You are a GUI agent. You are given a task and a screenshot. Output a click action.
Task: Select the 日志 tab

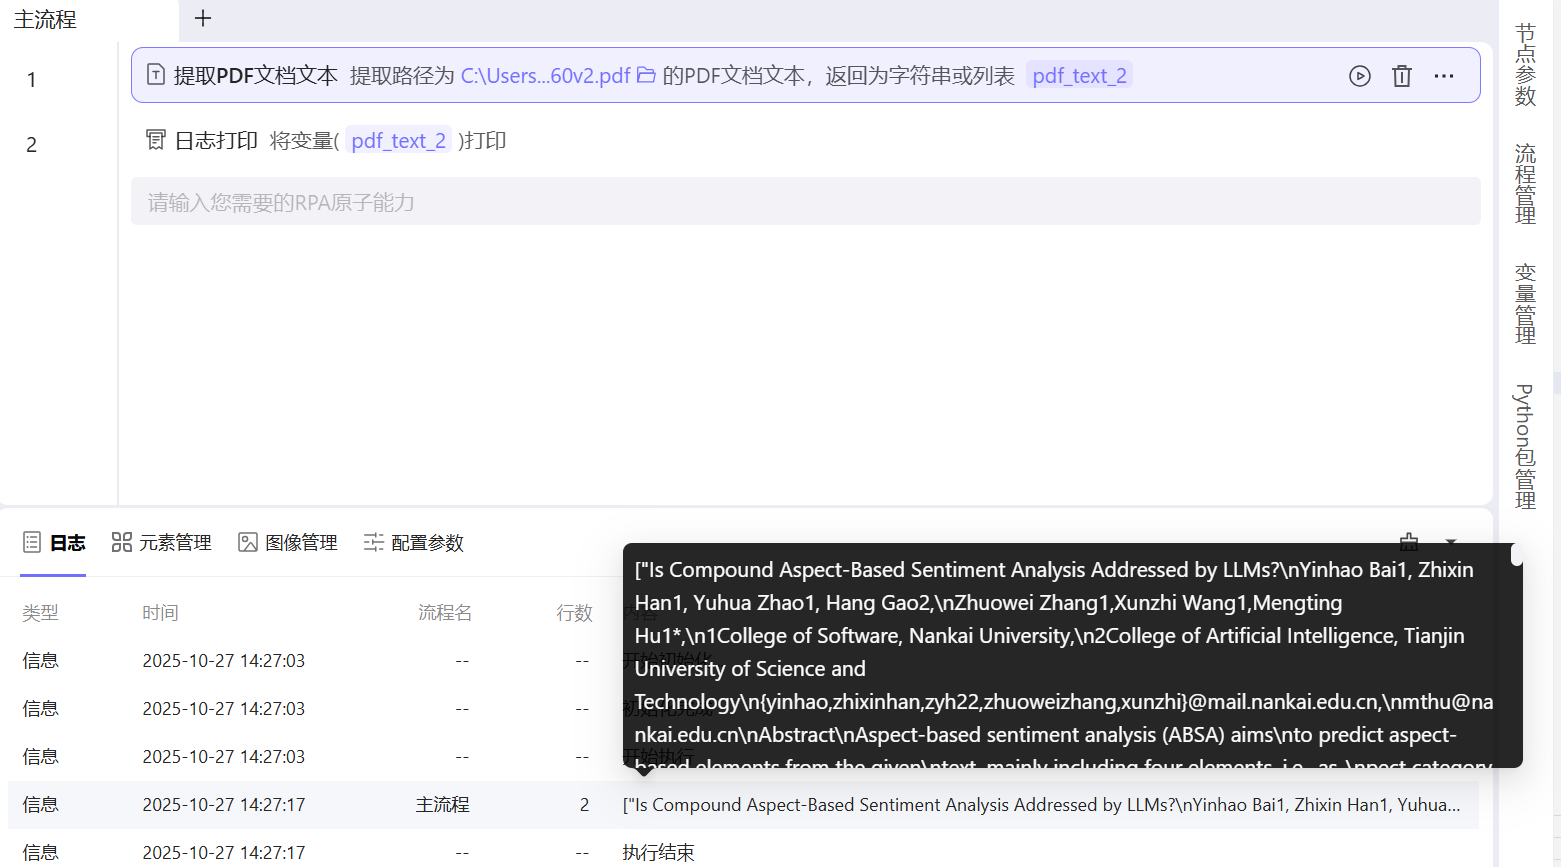(54, 543)
